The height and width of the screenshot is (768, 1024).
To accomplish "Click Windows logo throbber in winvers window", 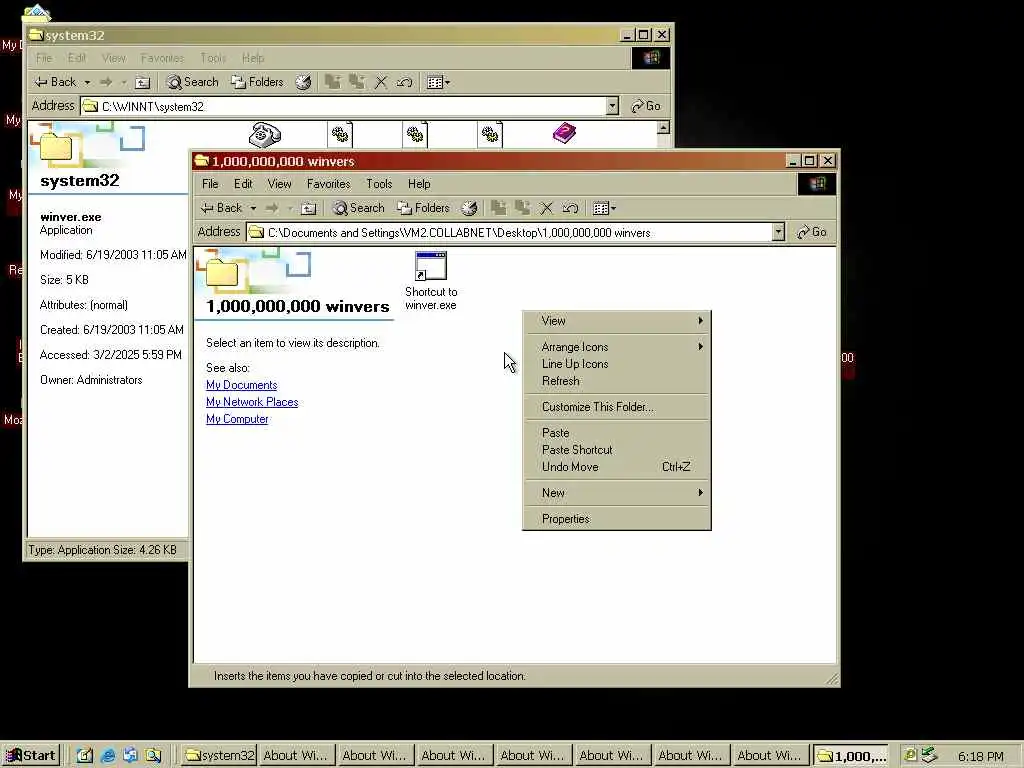I will coord(816,184).
